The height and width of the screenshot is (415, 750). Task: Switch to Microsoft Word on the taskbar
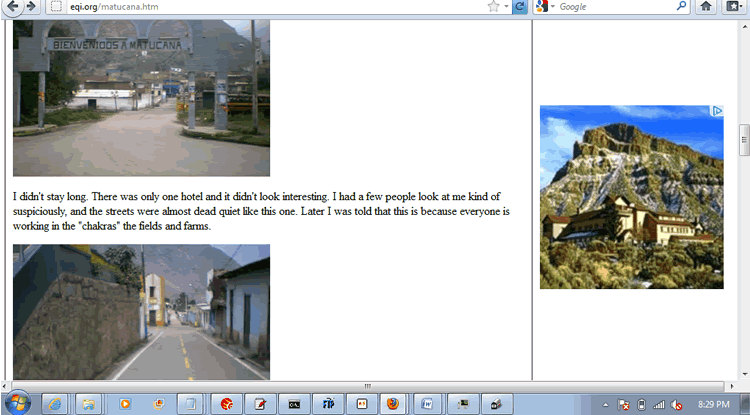tap(427, 404)
